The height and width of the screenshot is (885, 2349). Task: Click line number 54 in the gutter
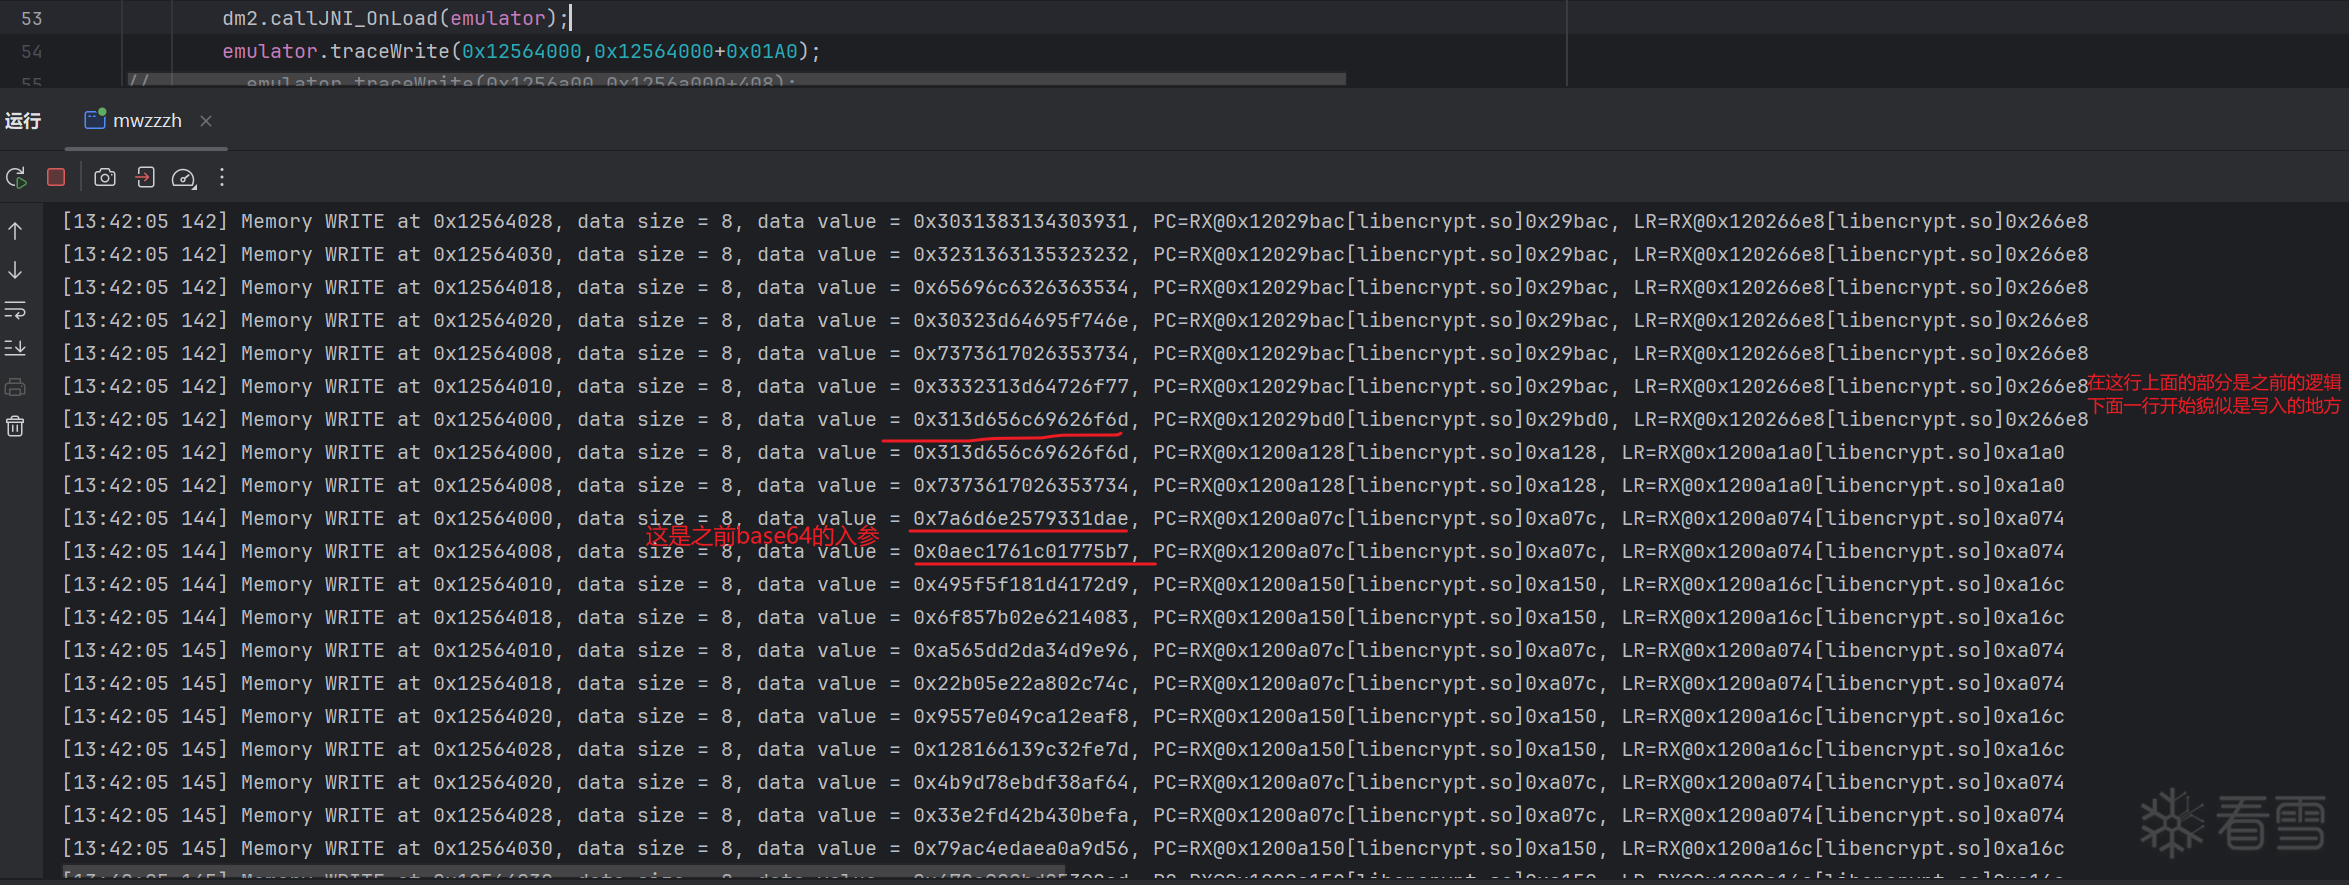32,51
